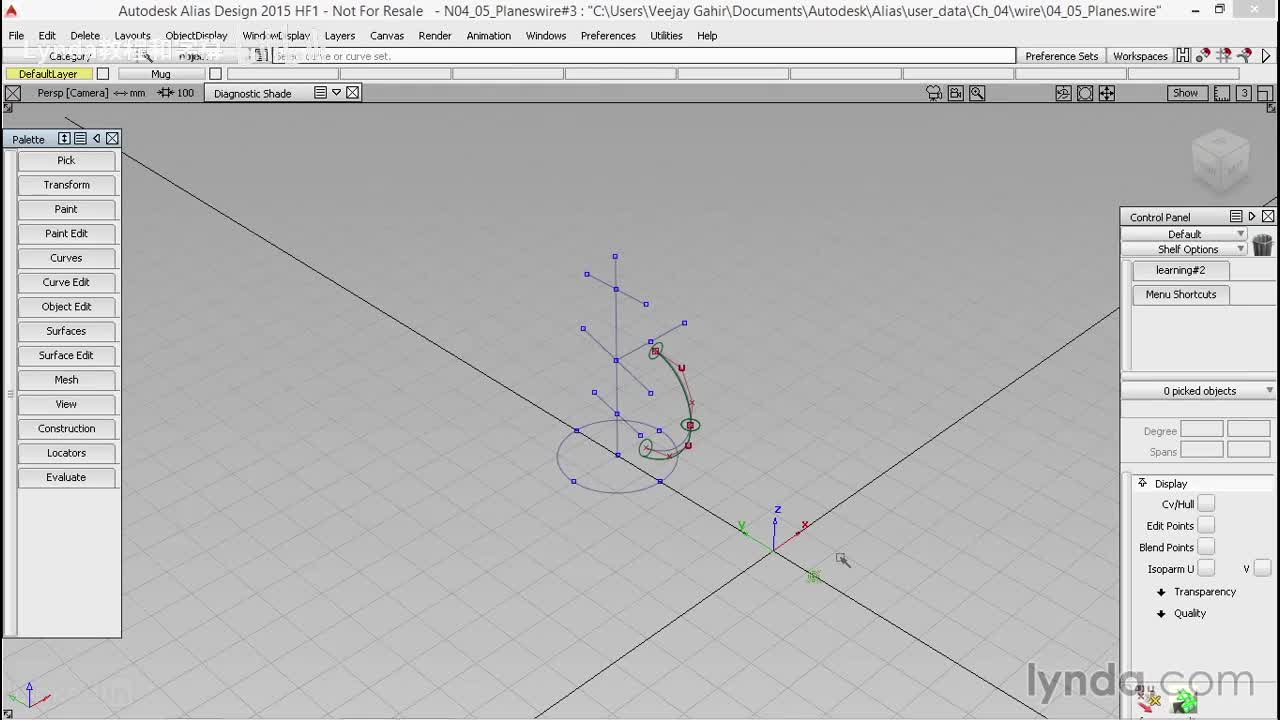Open the Edit menu
1280x720 pixels.
point(47,35)
